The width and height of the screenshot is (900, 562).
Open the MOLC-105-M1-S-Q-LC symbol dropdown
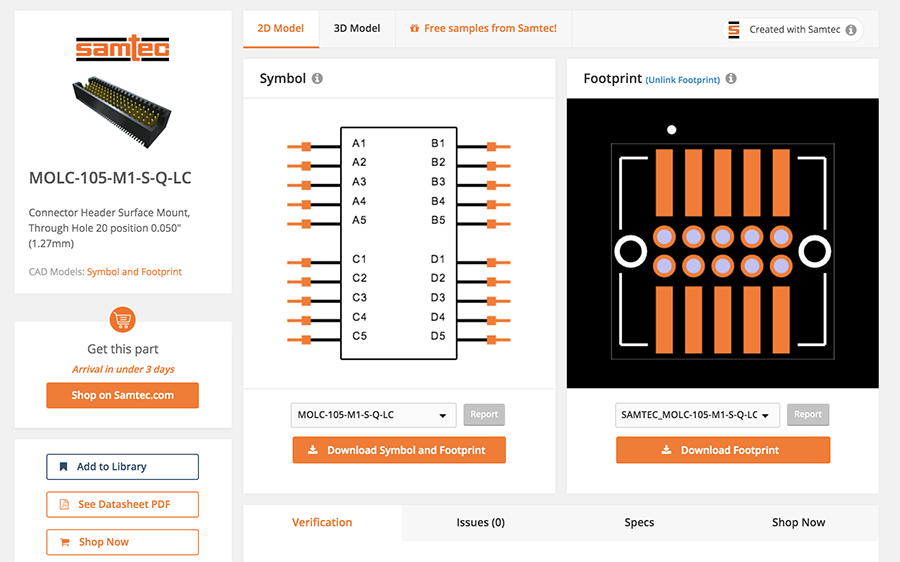click(372, 415)
